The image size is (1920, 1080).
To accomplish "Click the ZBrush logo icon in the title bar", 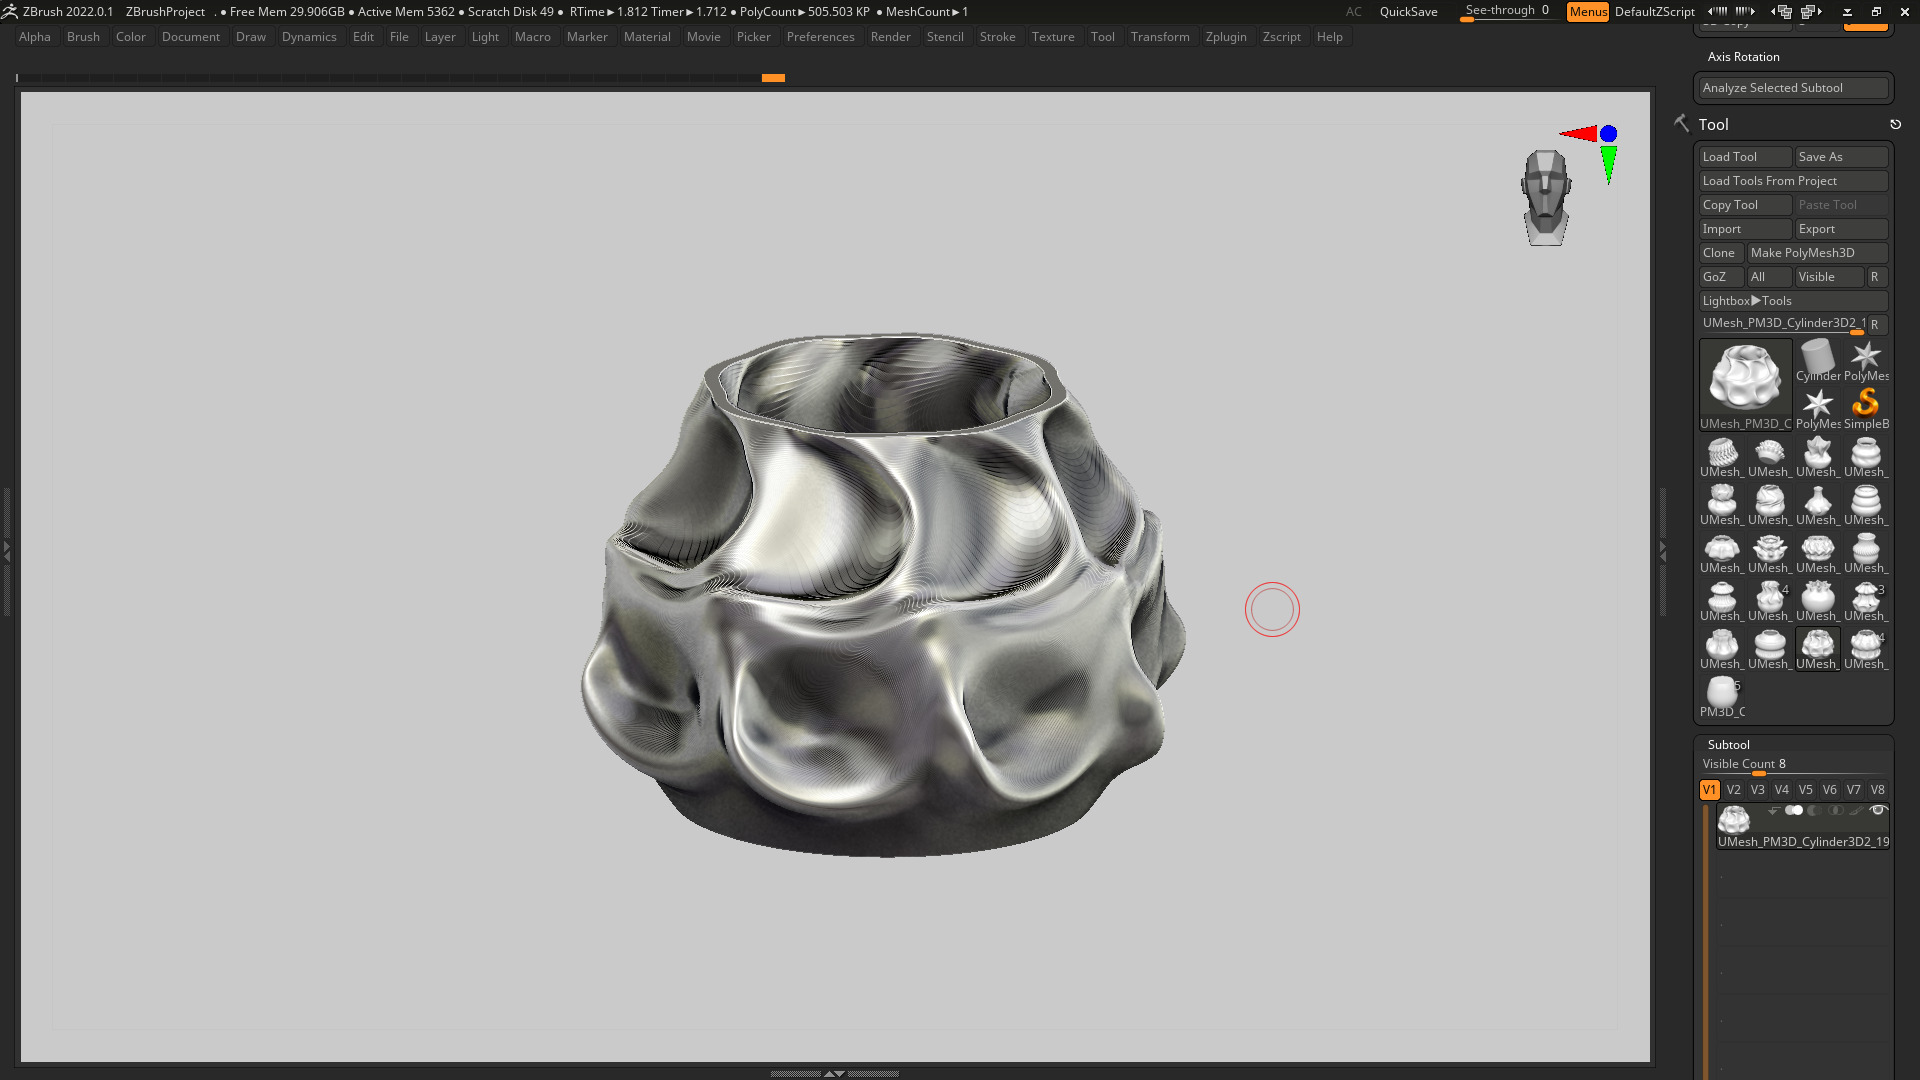I will coord(9,11).
